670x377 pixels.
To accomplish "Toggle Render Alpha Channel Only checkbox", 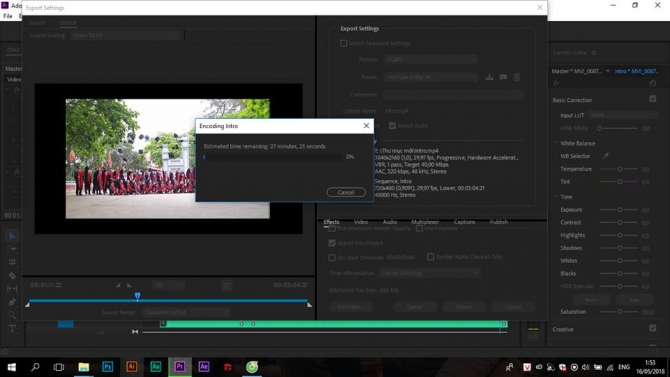I will tap(431, 256).
